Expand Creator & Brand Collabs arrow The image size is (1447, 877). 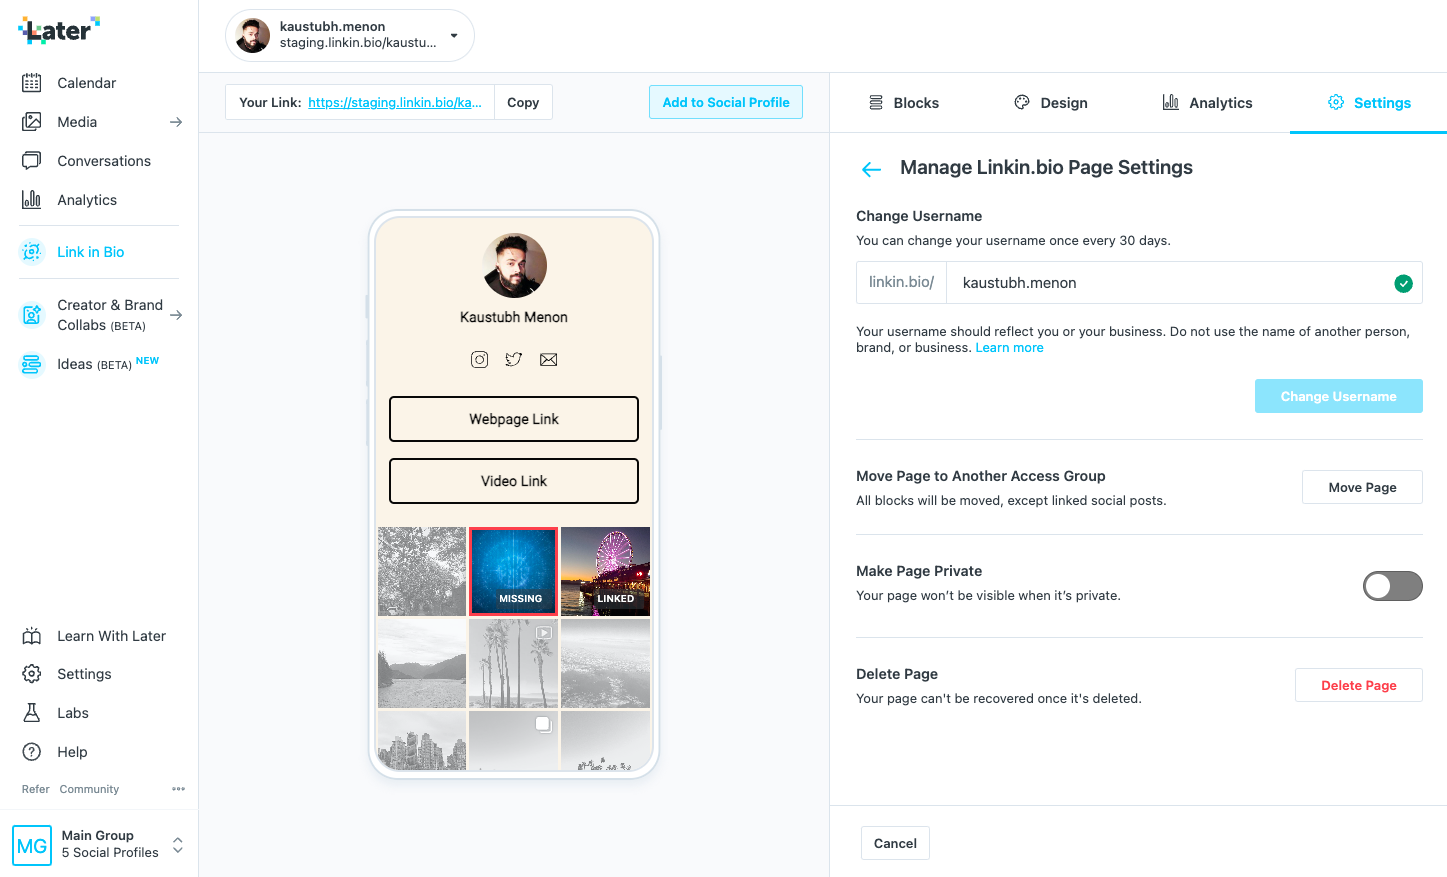coord(176,315)
